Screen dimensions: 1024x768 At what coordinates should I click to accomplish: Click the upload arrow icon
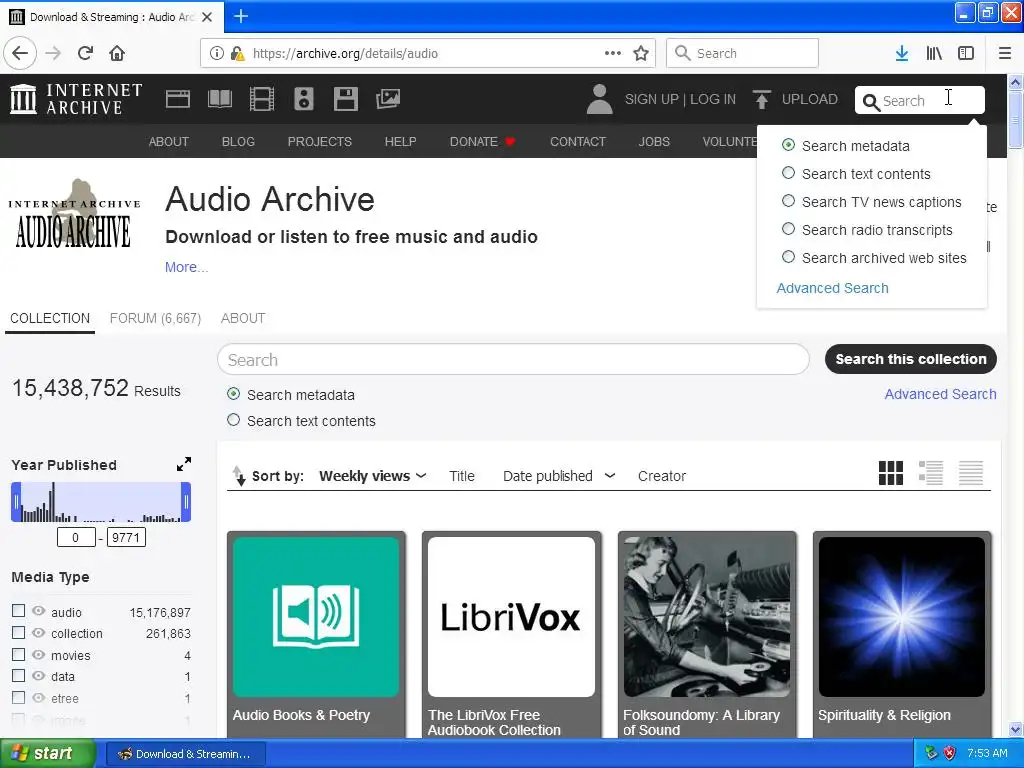[x=761, y=99]
